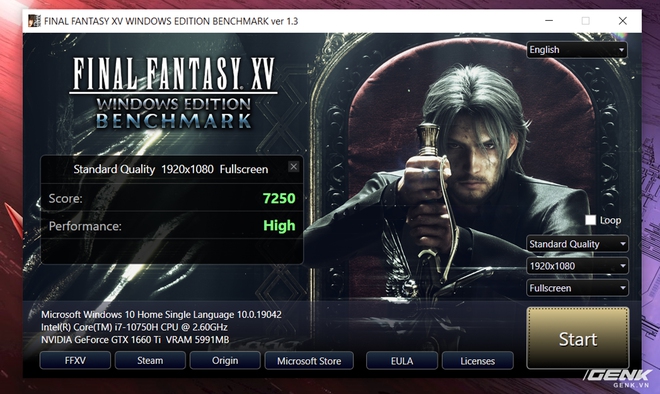Select the 7250 score value
This screenshot has width=660, height=394.
tap(279, 198)
